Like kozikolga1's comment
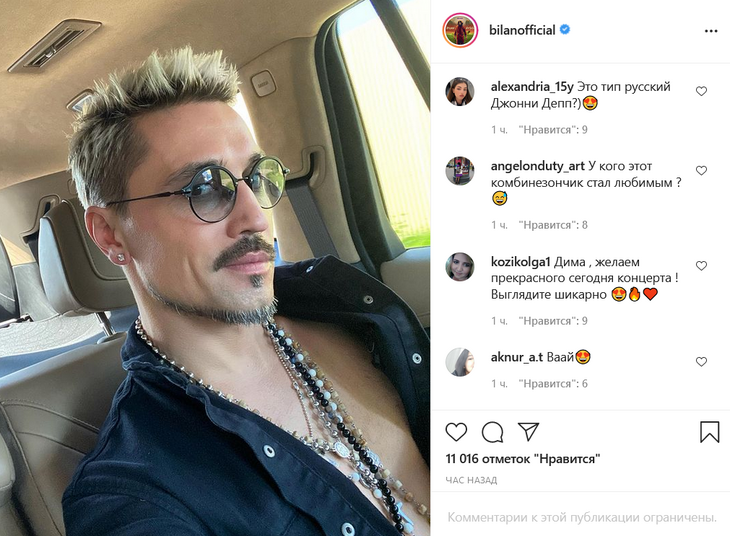This screenshot has width=730, height=536. (x=701, y=265)
